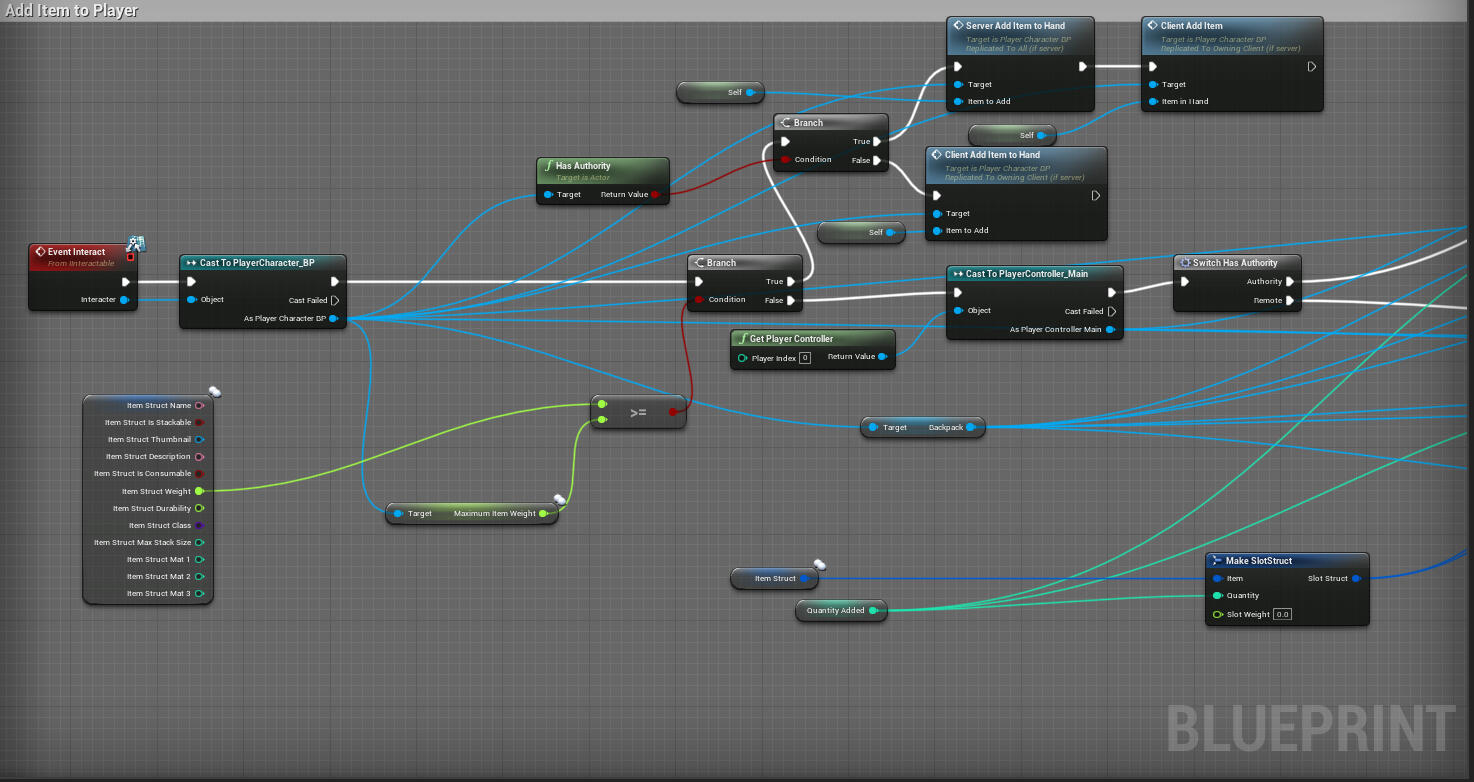1474x782 pixels.
Task: Click the Interacter pin on Event Interact
Action: pos(124,300)
